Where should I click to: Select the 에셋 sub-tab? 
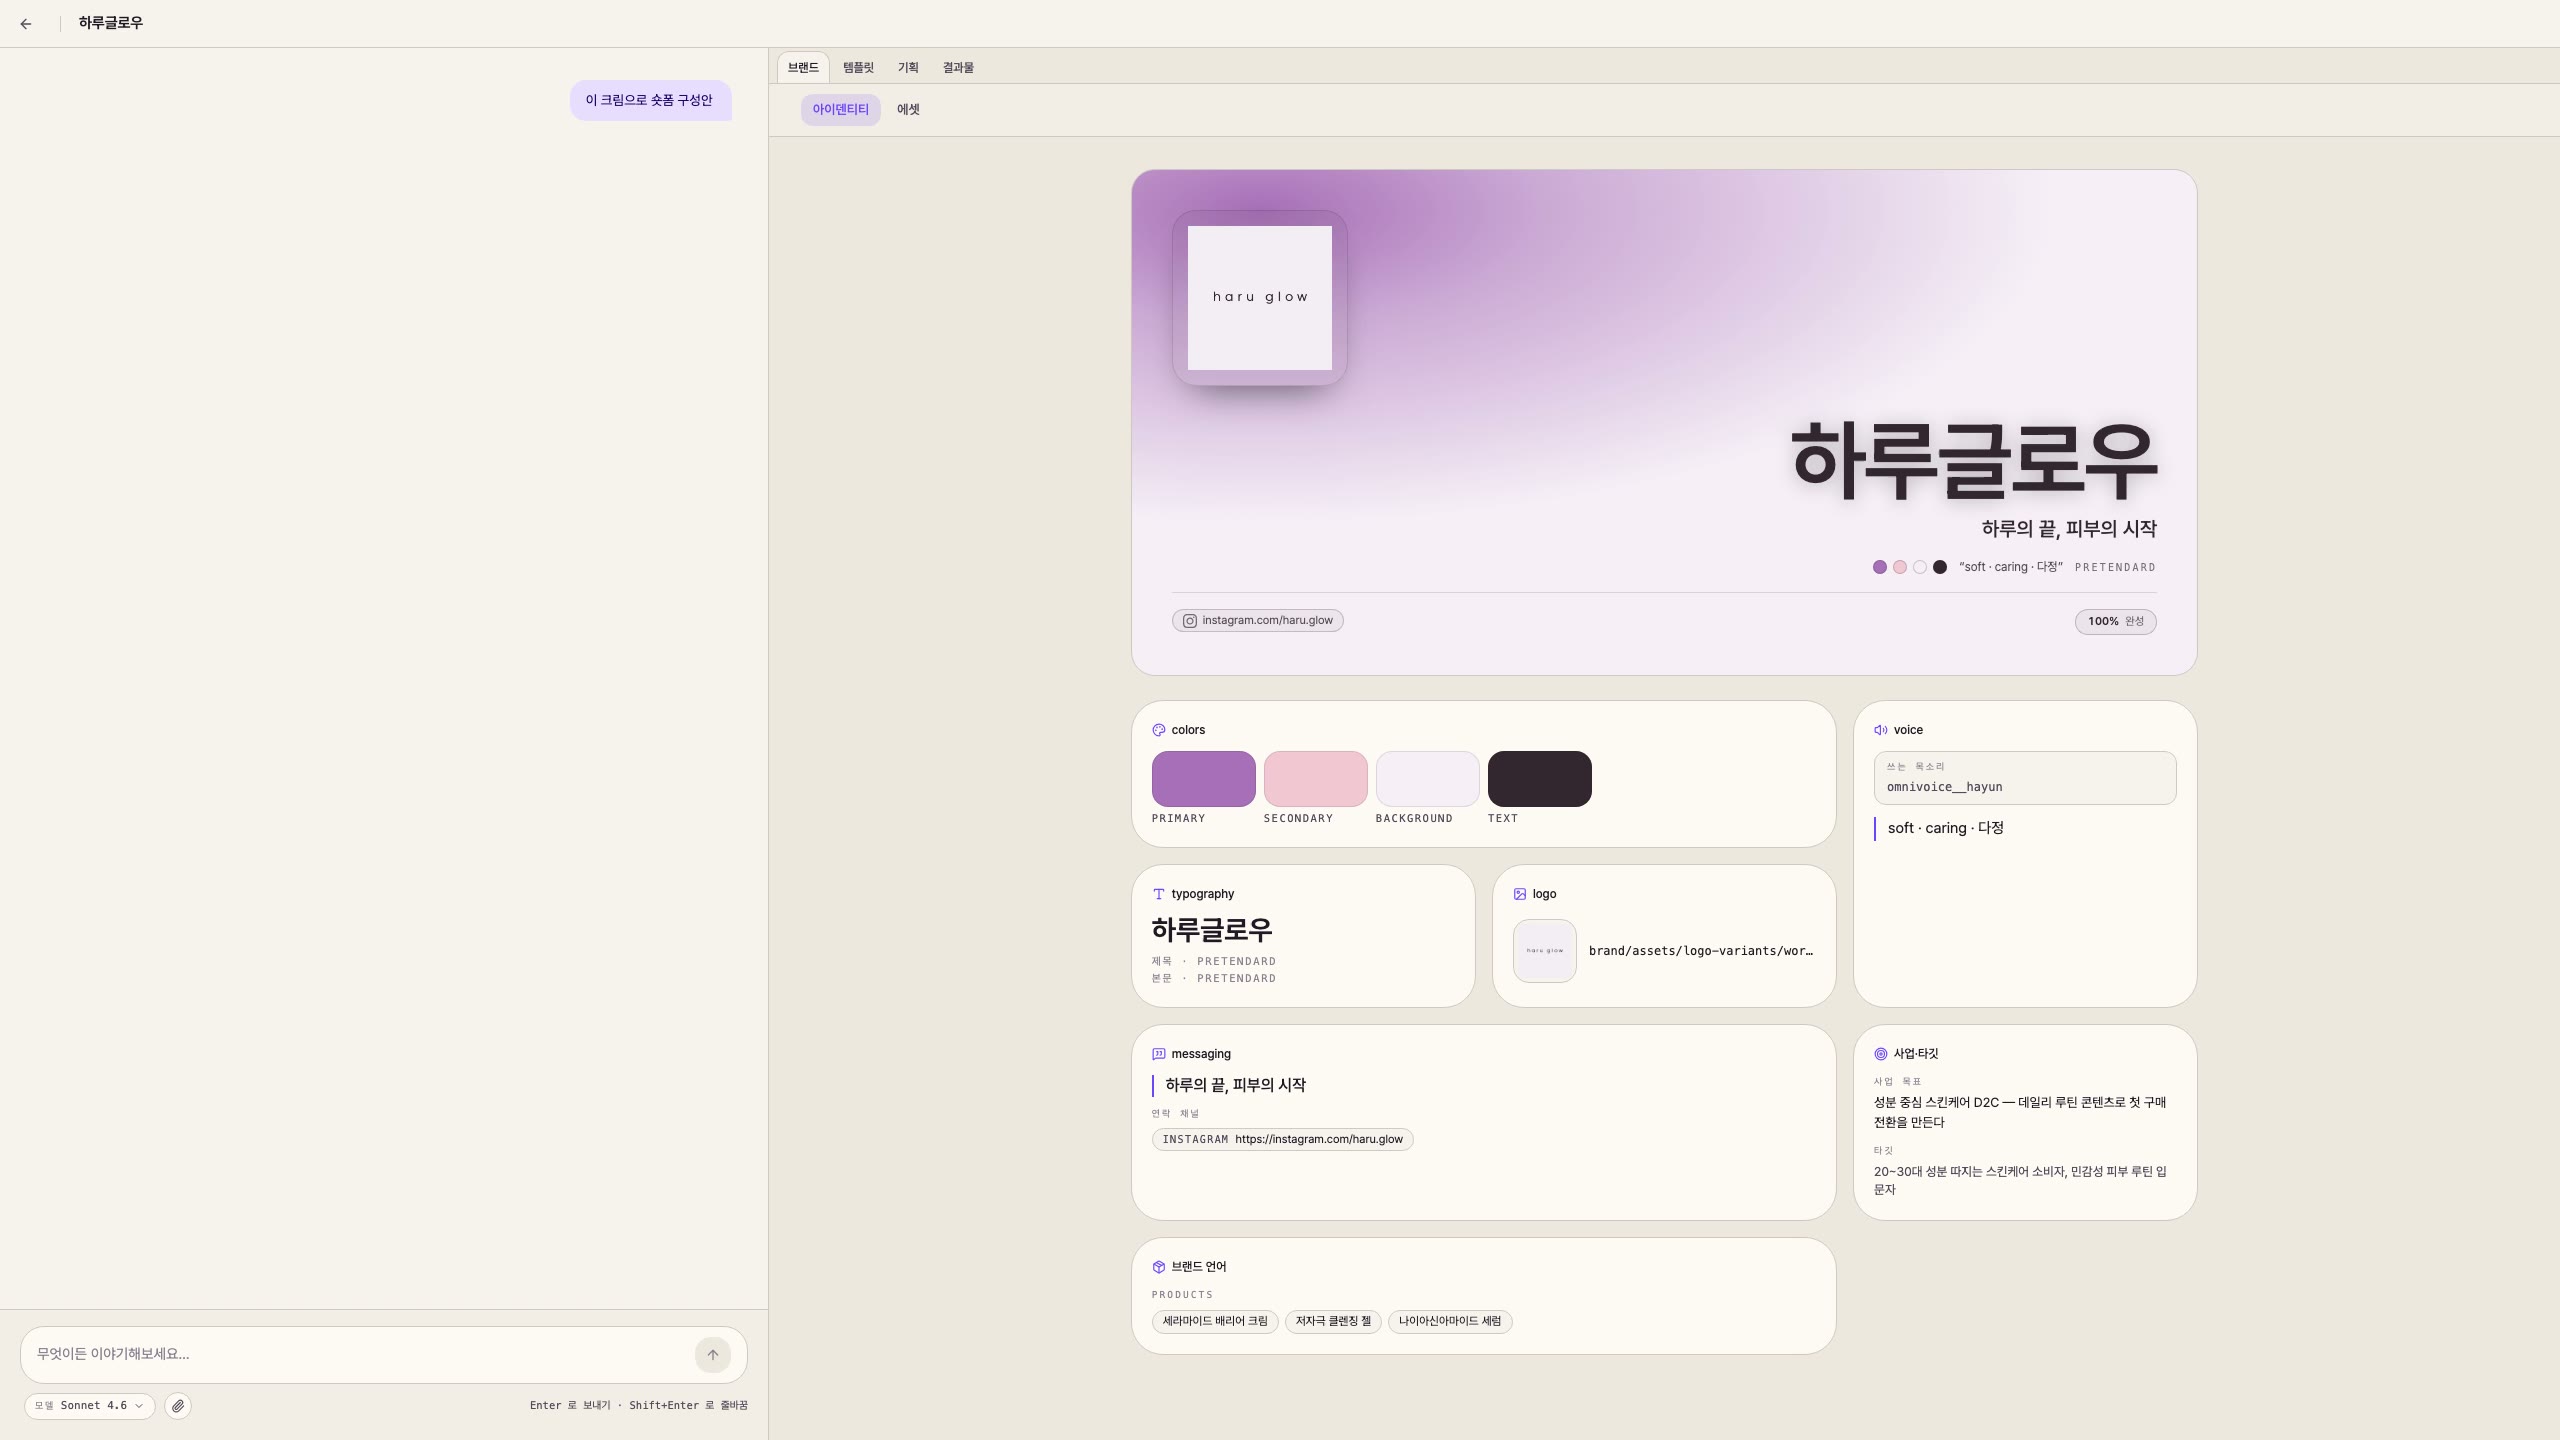click(908, 110)
